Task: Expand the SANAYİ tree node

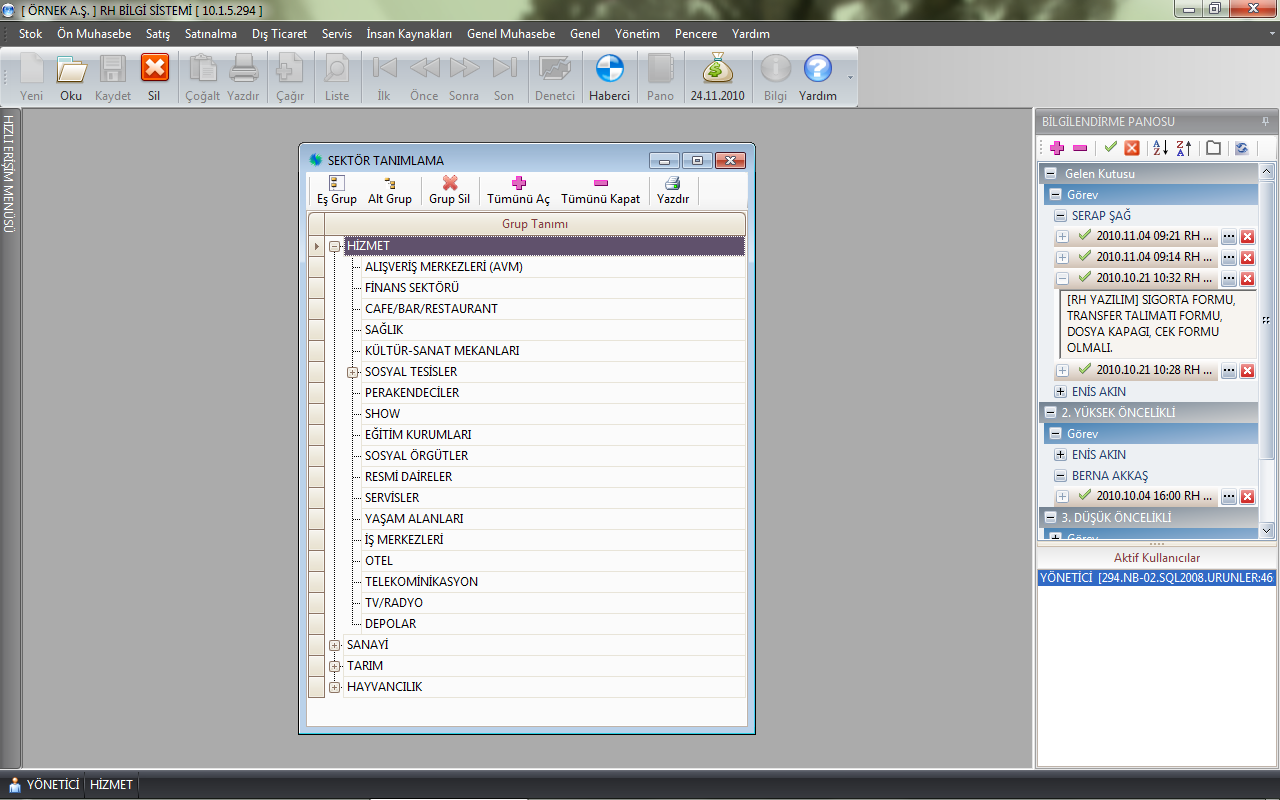Action: [x=335, y=645]
